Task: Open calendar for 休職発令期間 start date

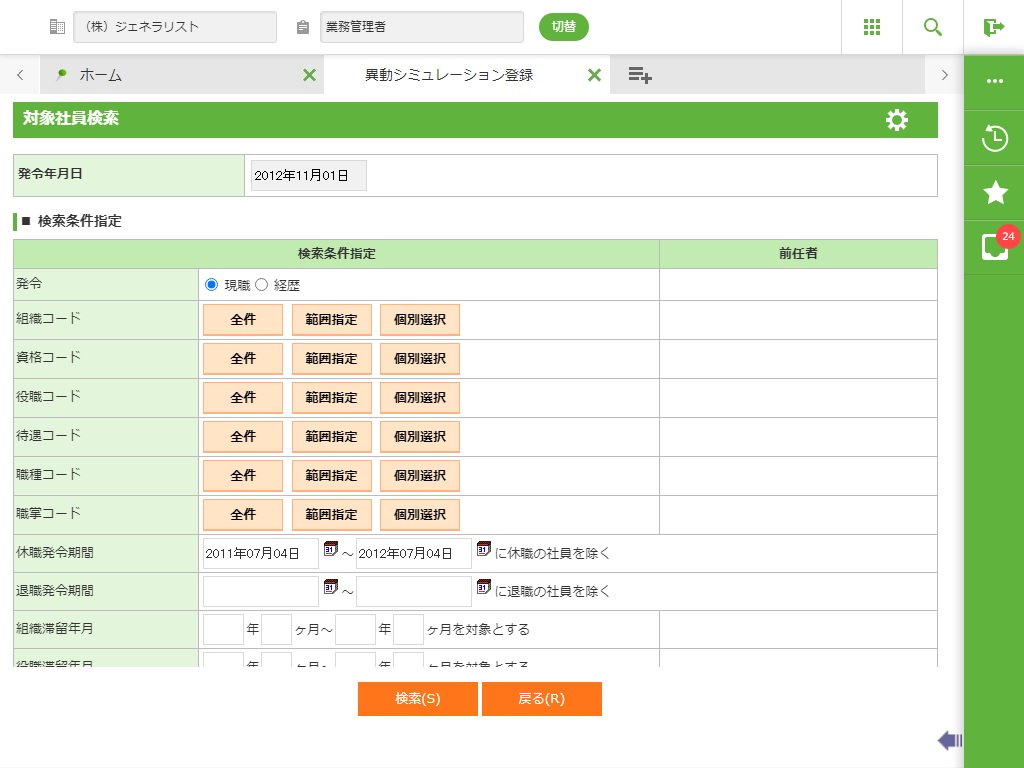Action: coord(331,549)
